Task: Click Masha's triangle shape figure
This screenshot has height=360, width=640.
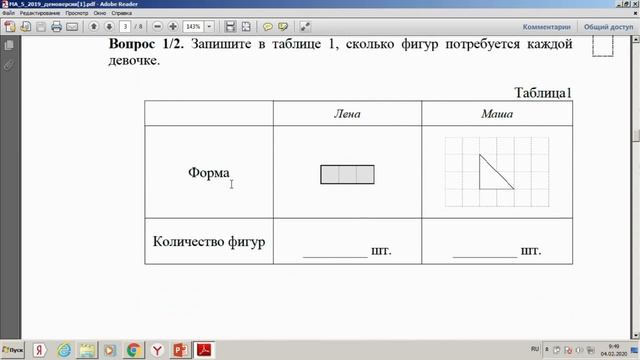Action: (497, 172)
